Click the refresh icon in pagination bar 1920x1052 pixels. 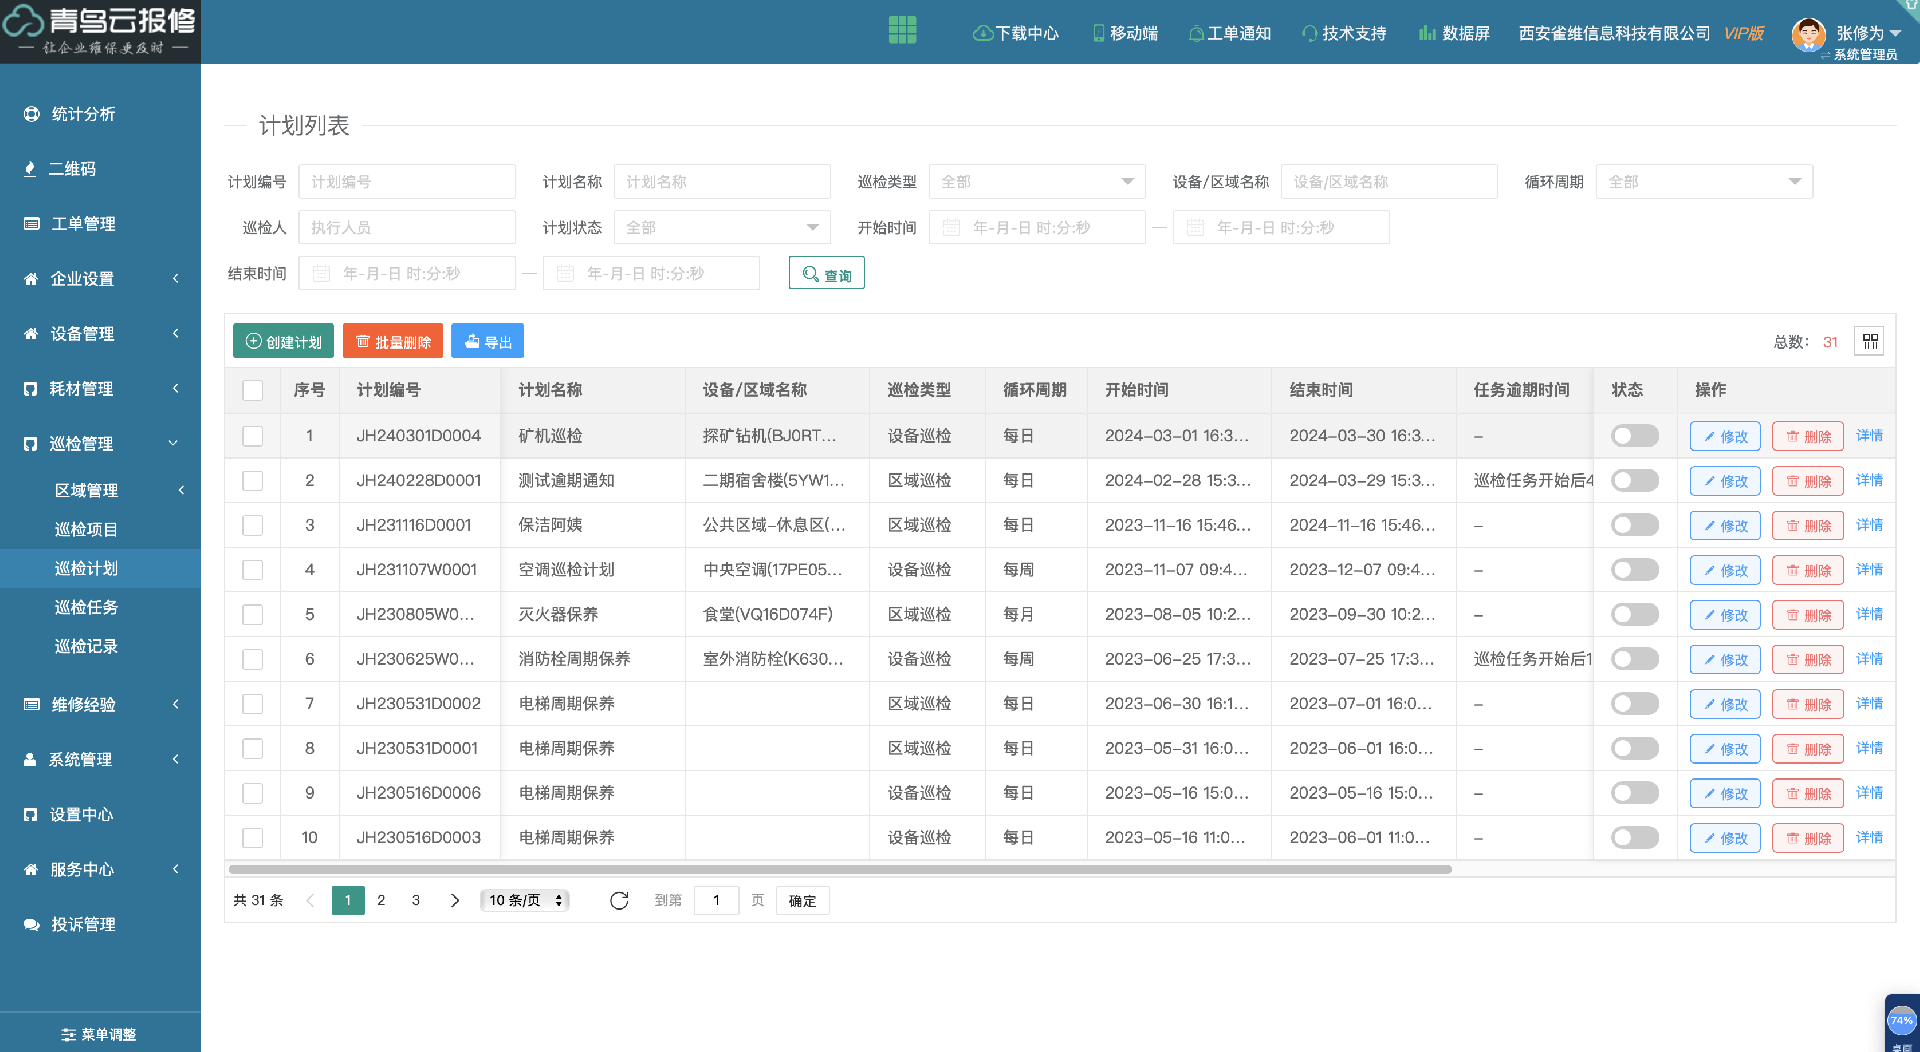[619, 901]
